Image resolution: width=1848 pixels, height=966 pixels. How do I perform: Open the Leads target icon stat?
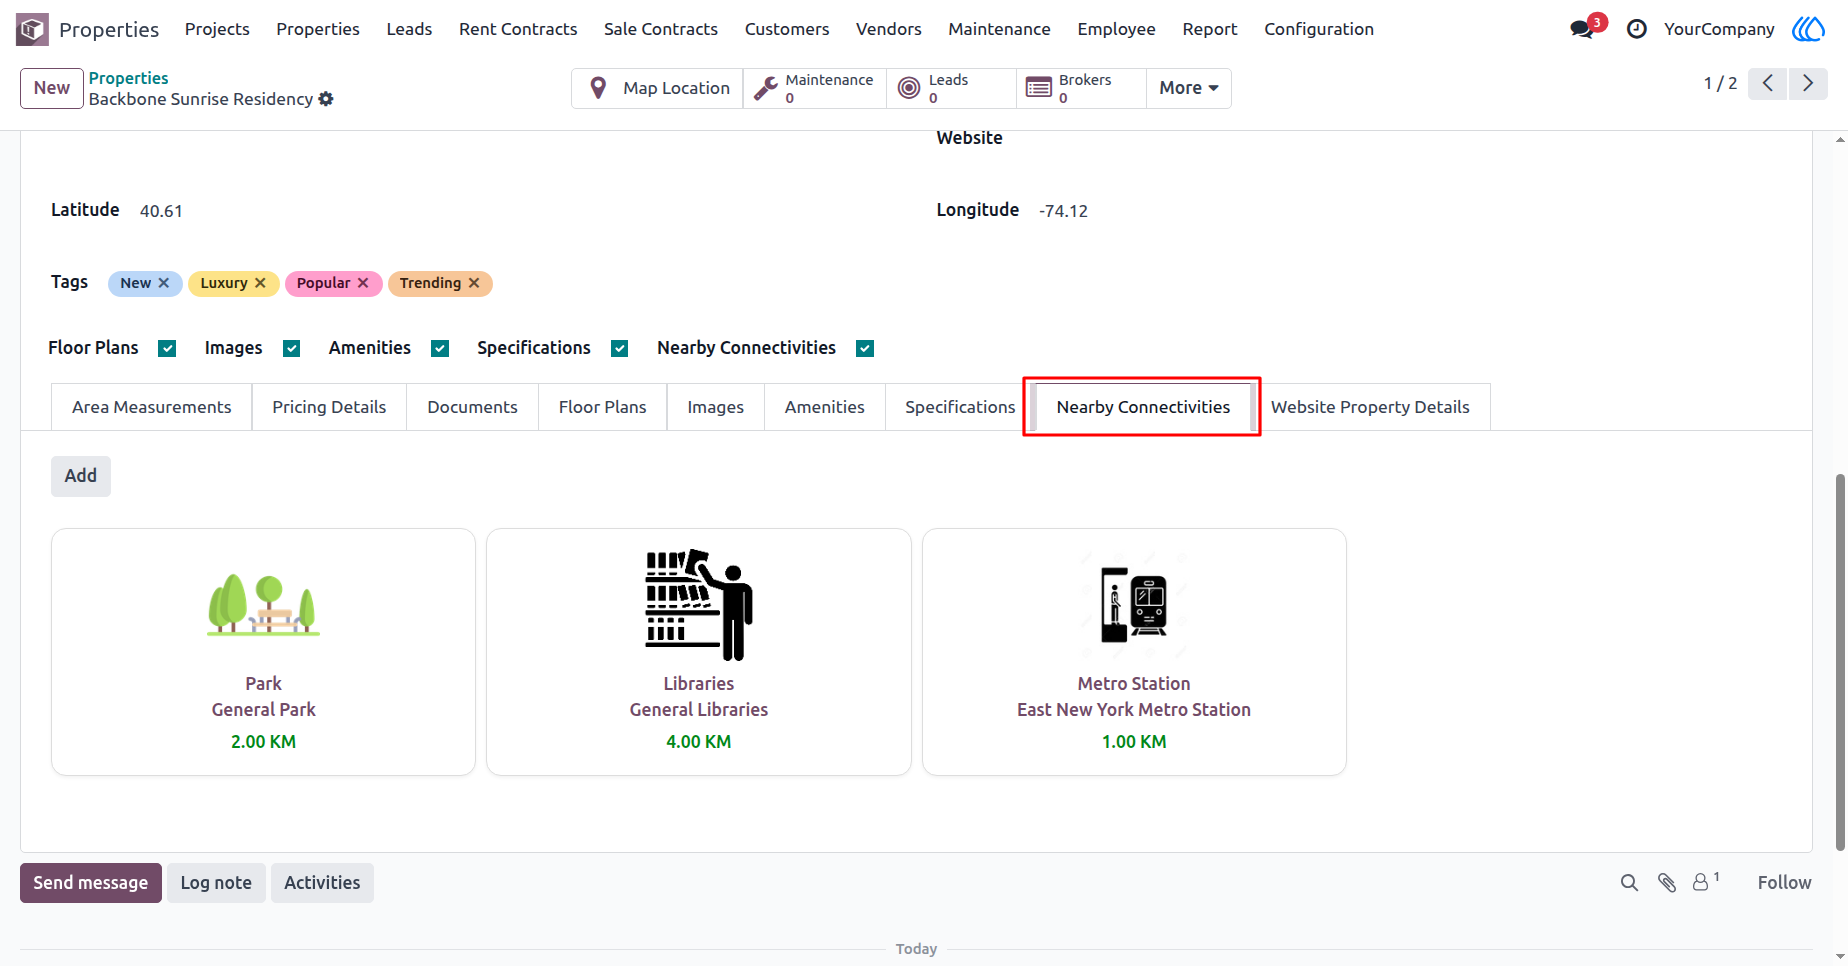tap(909, 88)
